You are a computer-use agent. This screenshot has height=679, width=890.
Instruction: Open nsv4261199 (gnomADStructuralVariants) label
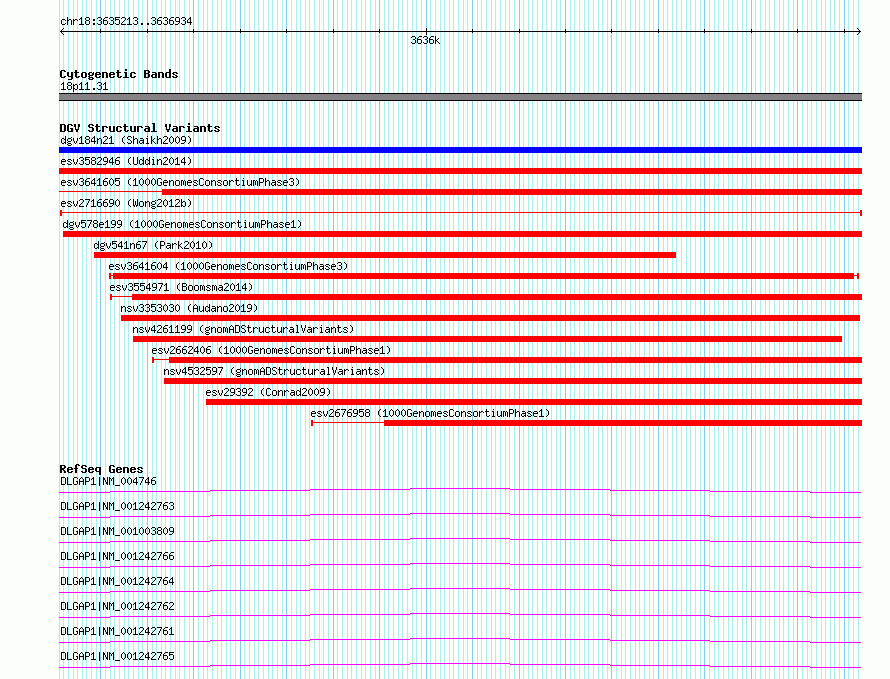point(243,329)
